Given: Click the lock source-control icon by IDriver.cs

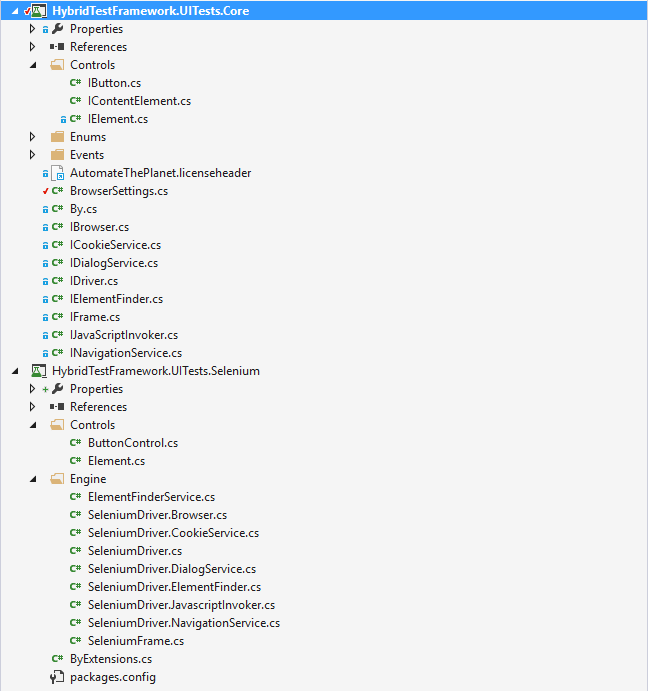Looking at the screenshot, I should click(x=45, y=281).
